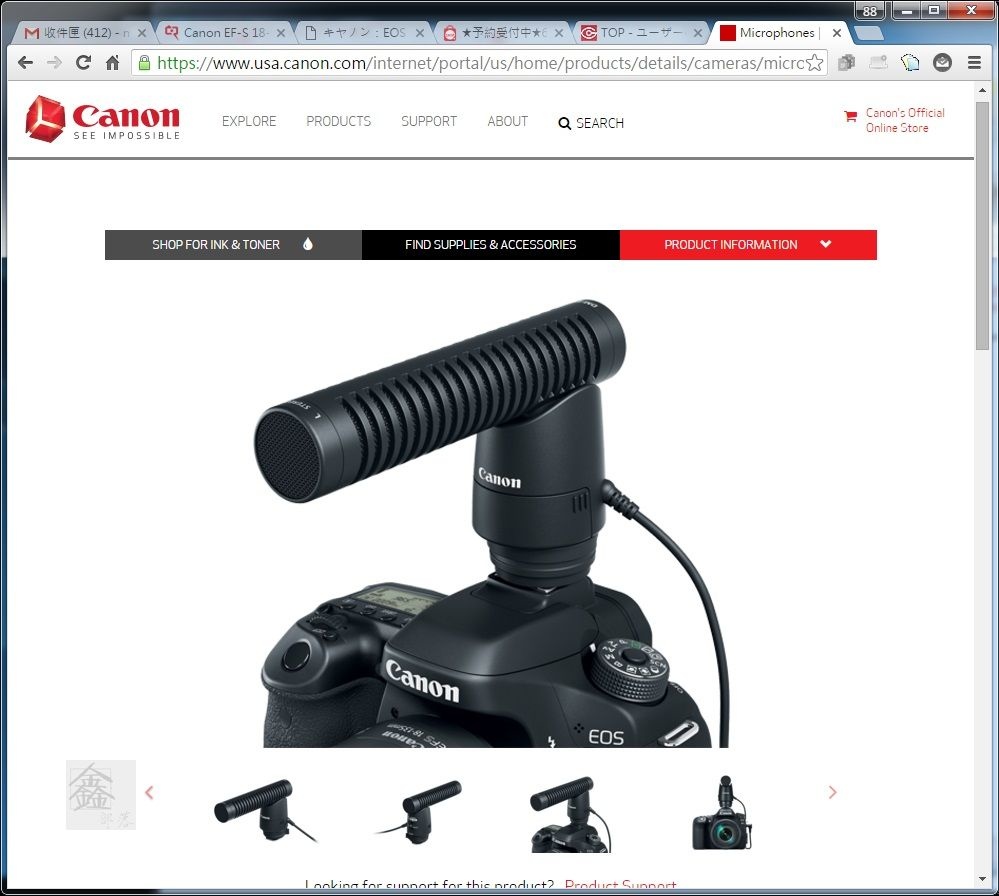Click FIND SUPPLIES & ACCESSORIES
The width and height of the screenshot is (999, 896).
[x=491, y=245]
